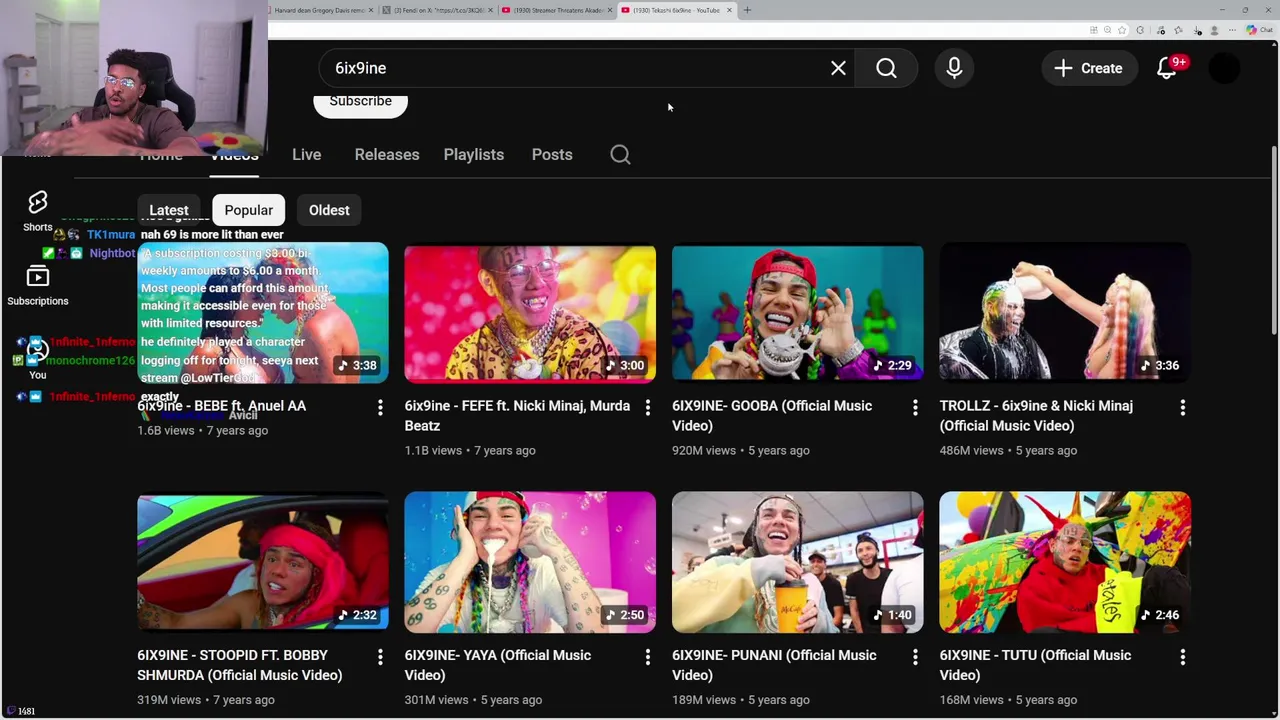Click the PUNANI video title
The image size is (1280, 720).
(x=774, y=665)
